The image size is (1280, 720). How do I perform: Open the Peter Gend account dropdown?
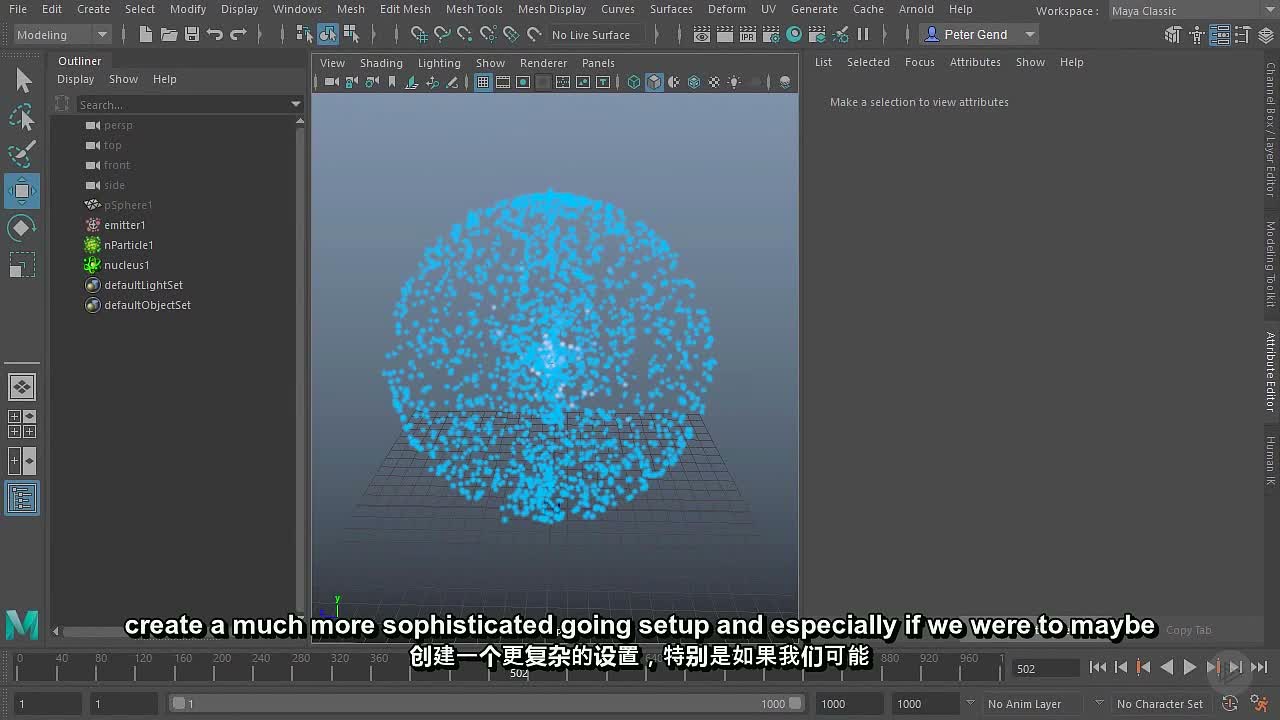pyautogui.click(x=980, y=34)
